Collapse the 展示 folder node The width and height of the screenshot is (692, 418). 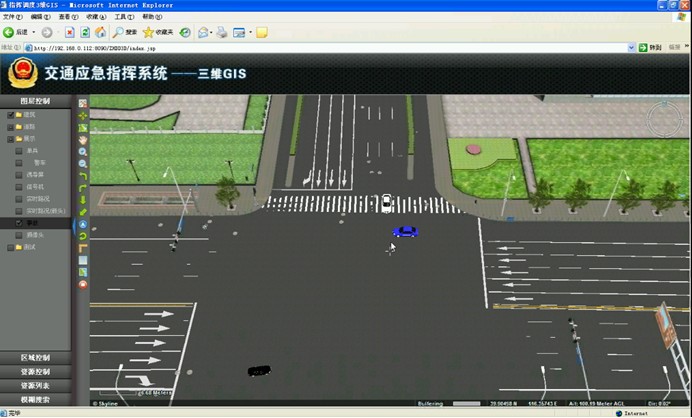click(x=19, y=139)
